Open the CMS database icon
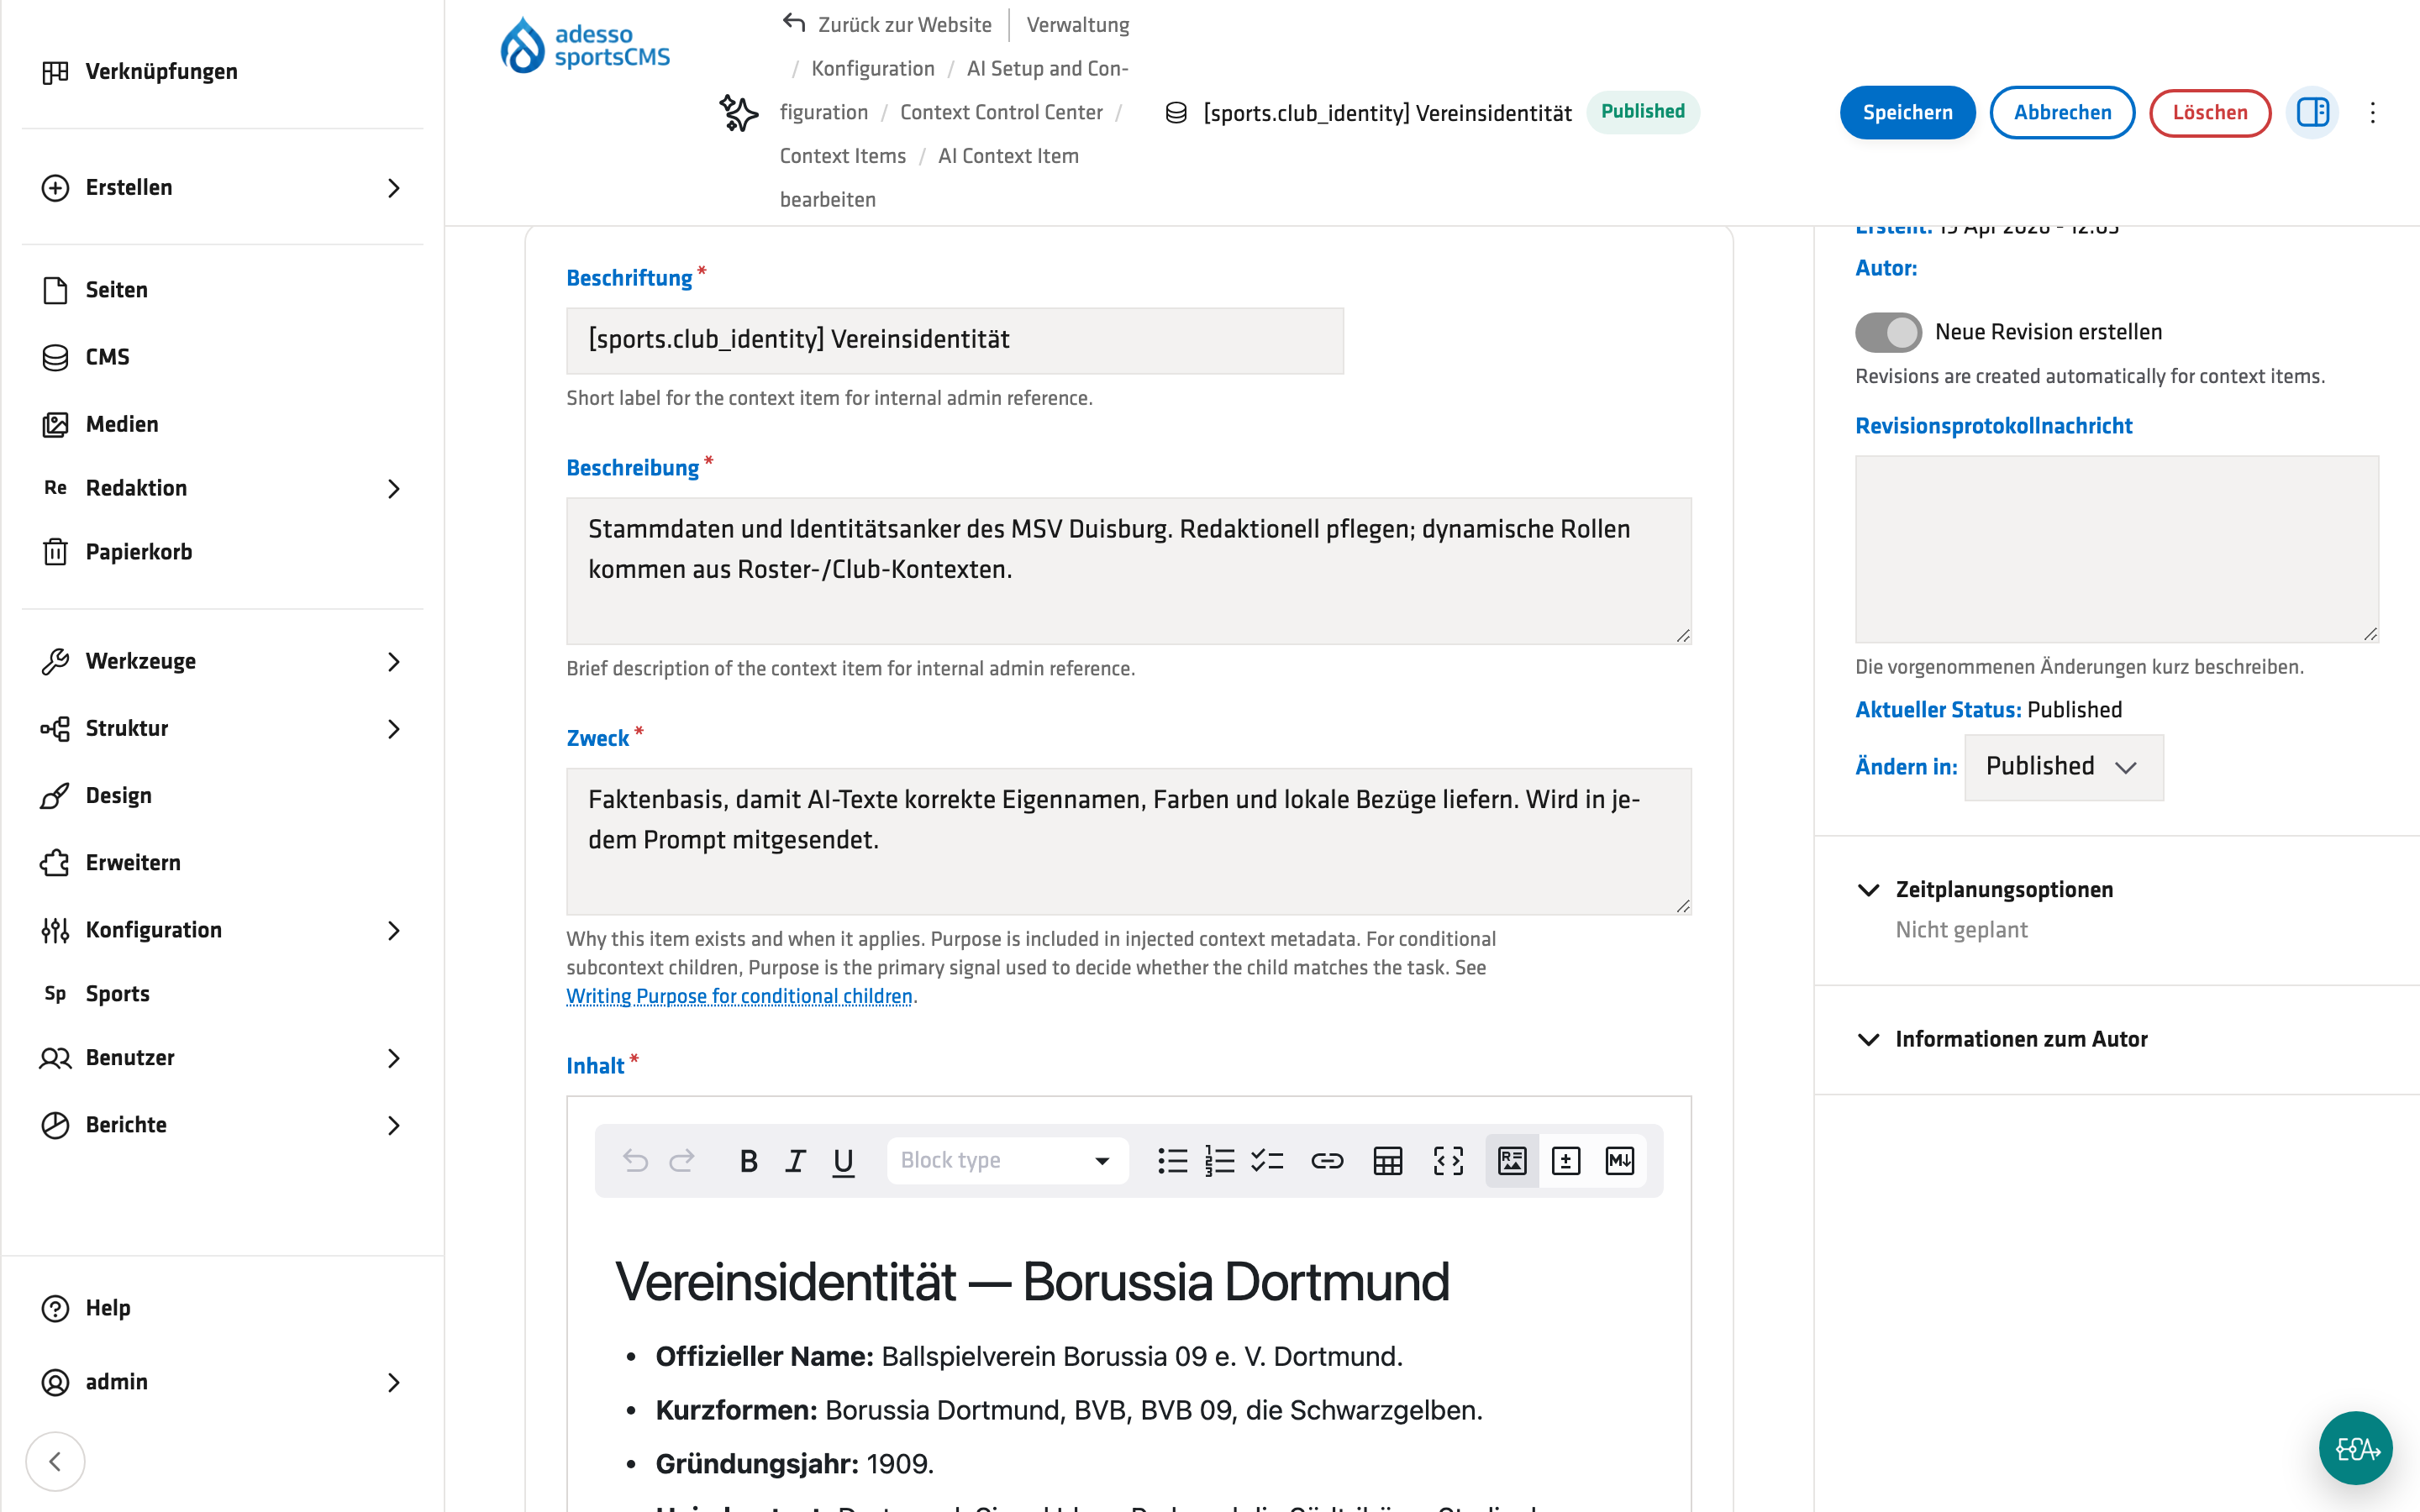 (x=55, y=357)
